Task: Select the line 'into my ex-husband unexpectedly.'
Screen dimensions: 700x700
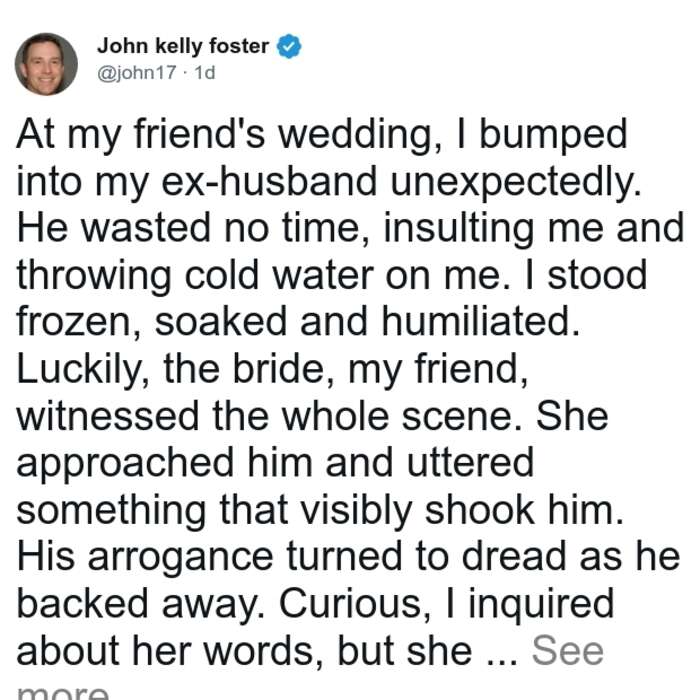Action: click(x=329, y=182)
